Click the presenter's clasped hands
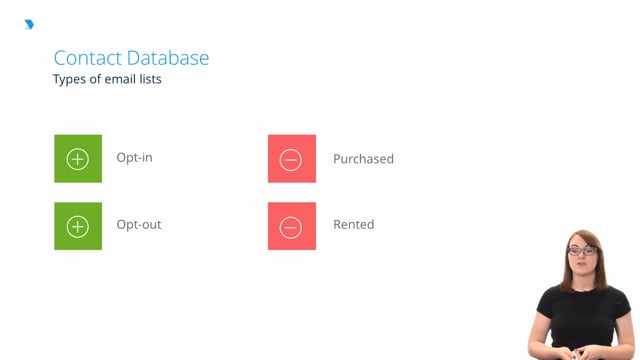640x360 pixels. [x=580, y=353]
